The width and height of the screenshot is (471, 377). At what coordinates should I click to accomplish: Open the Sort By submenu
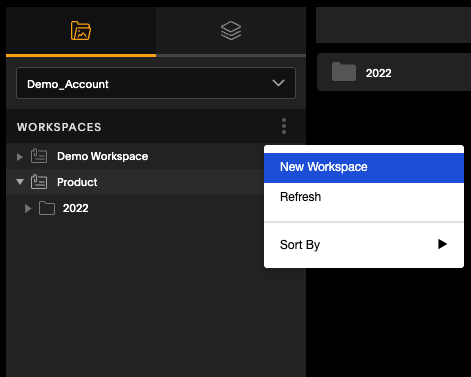[x=364, y=245]
